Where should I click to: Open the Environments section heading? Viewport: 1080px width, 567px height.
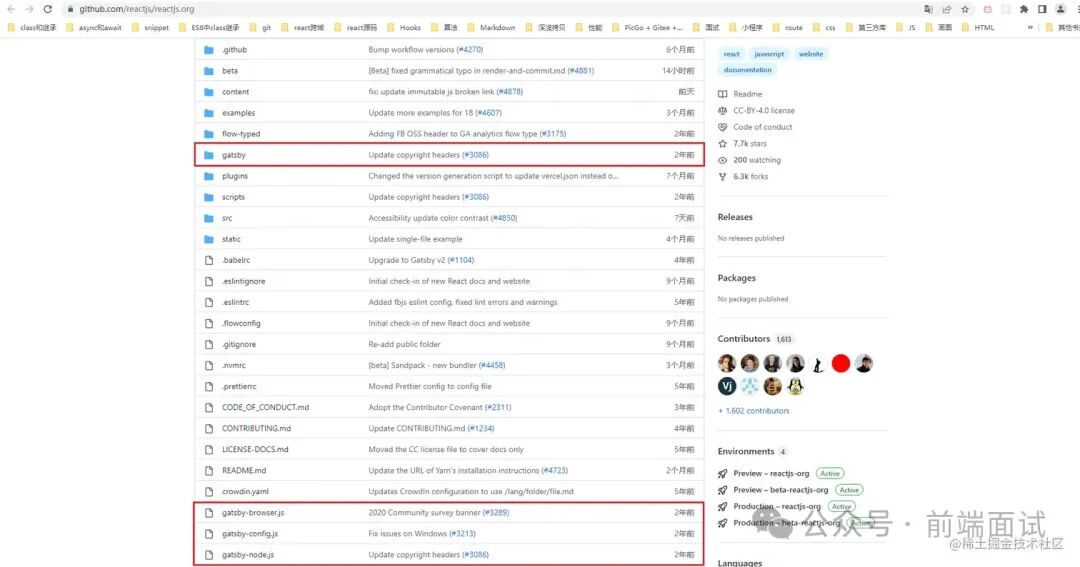click(x=752, y=451)
